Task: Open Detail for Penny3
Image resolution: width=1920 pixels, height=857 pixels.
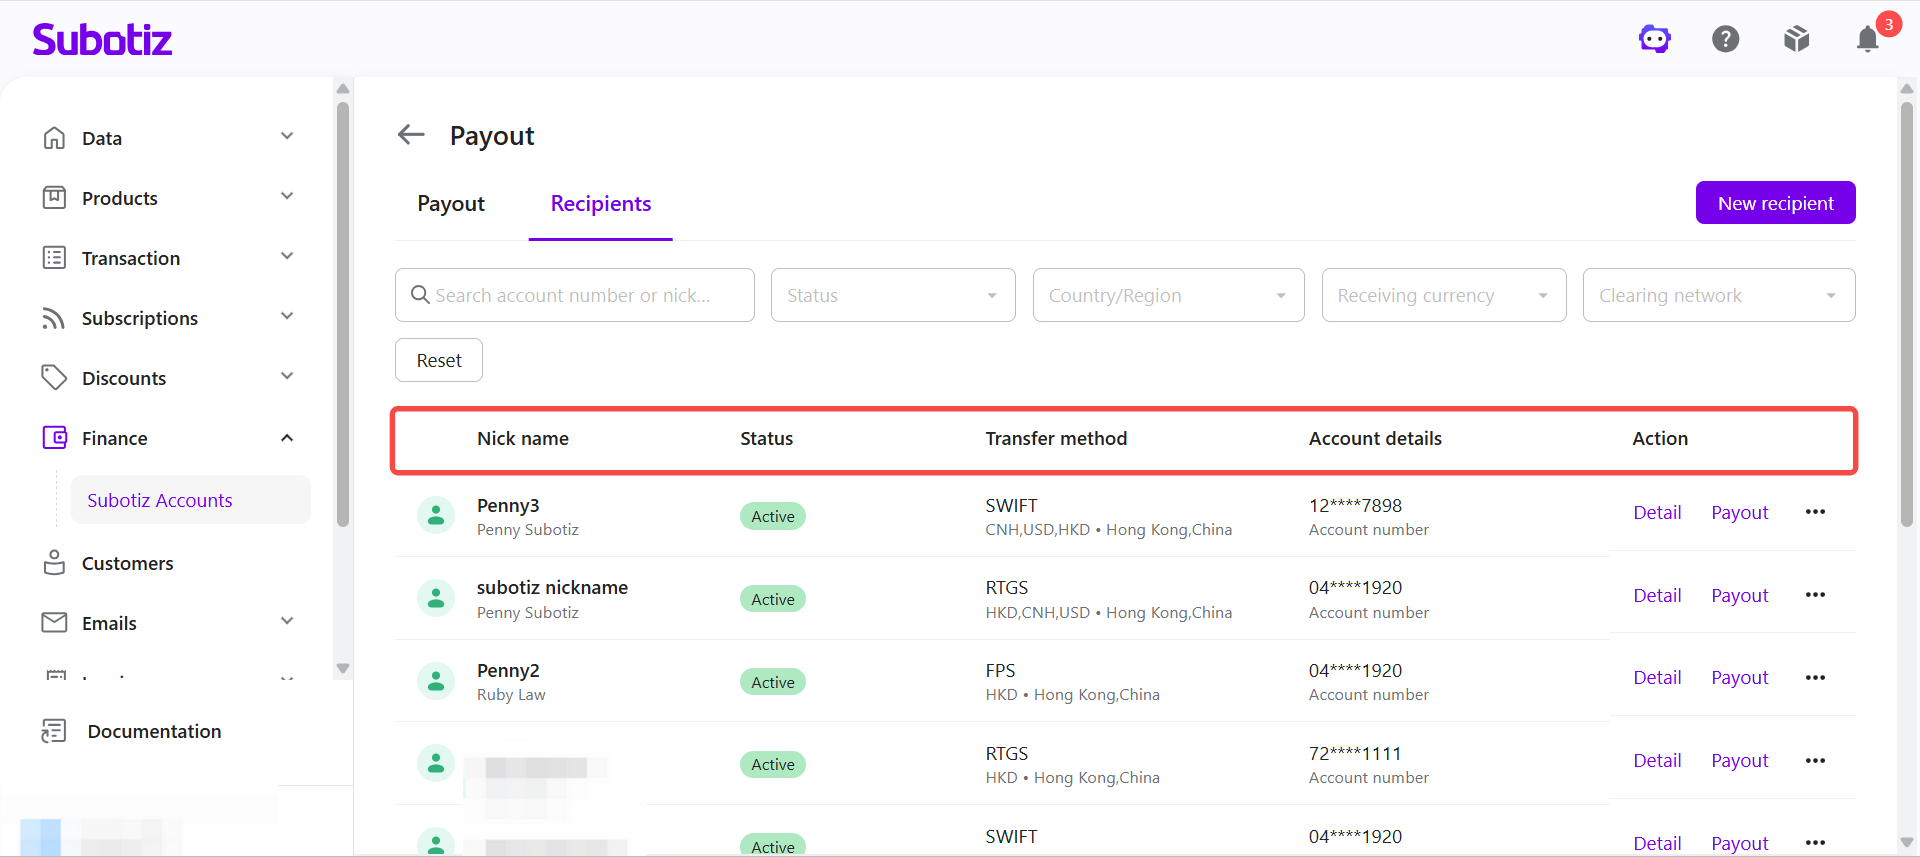Action: tap(1657, 512)
